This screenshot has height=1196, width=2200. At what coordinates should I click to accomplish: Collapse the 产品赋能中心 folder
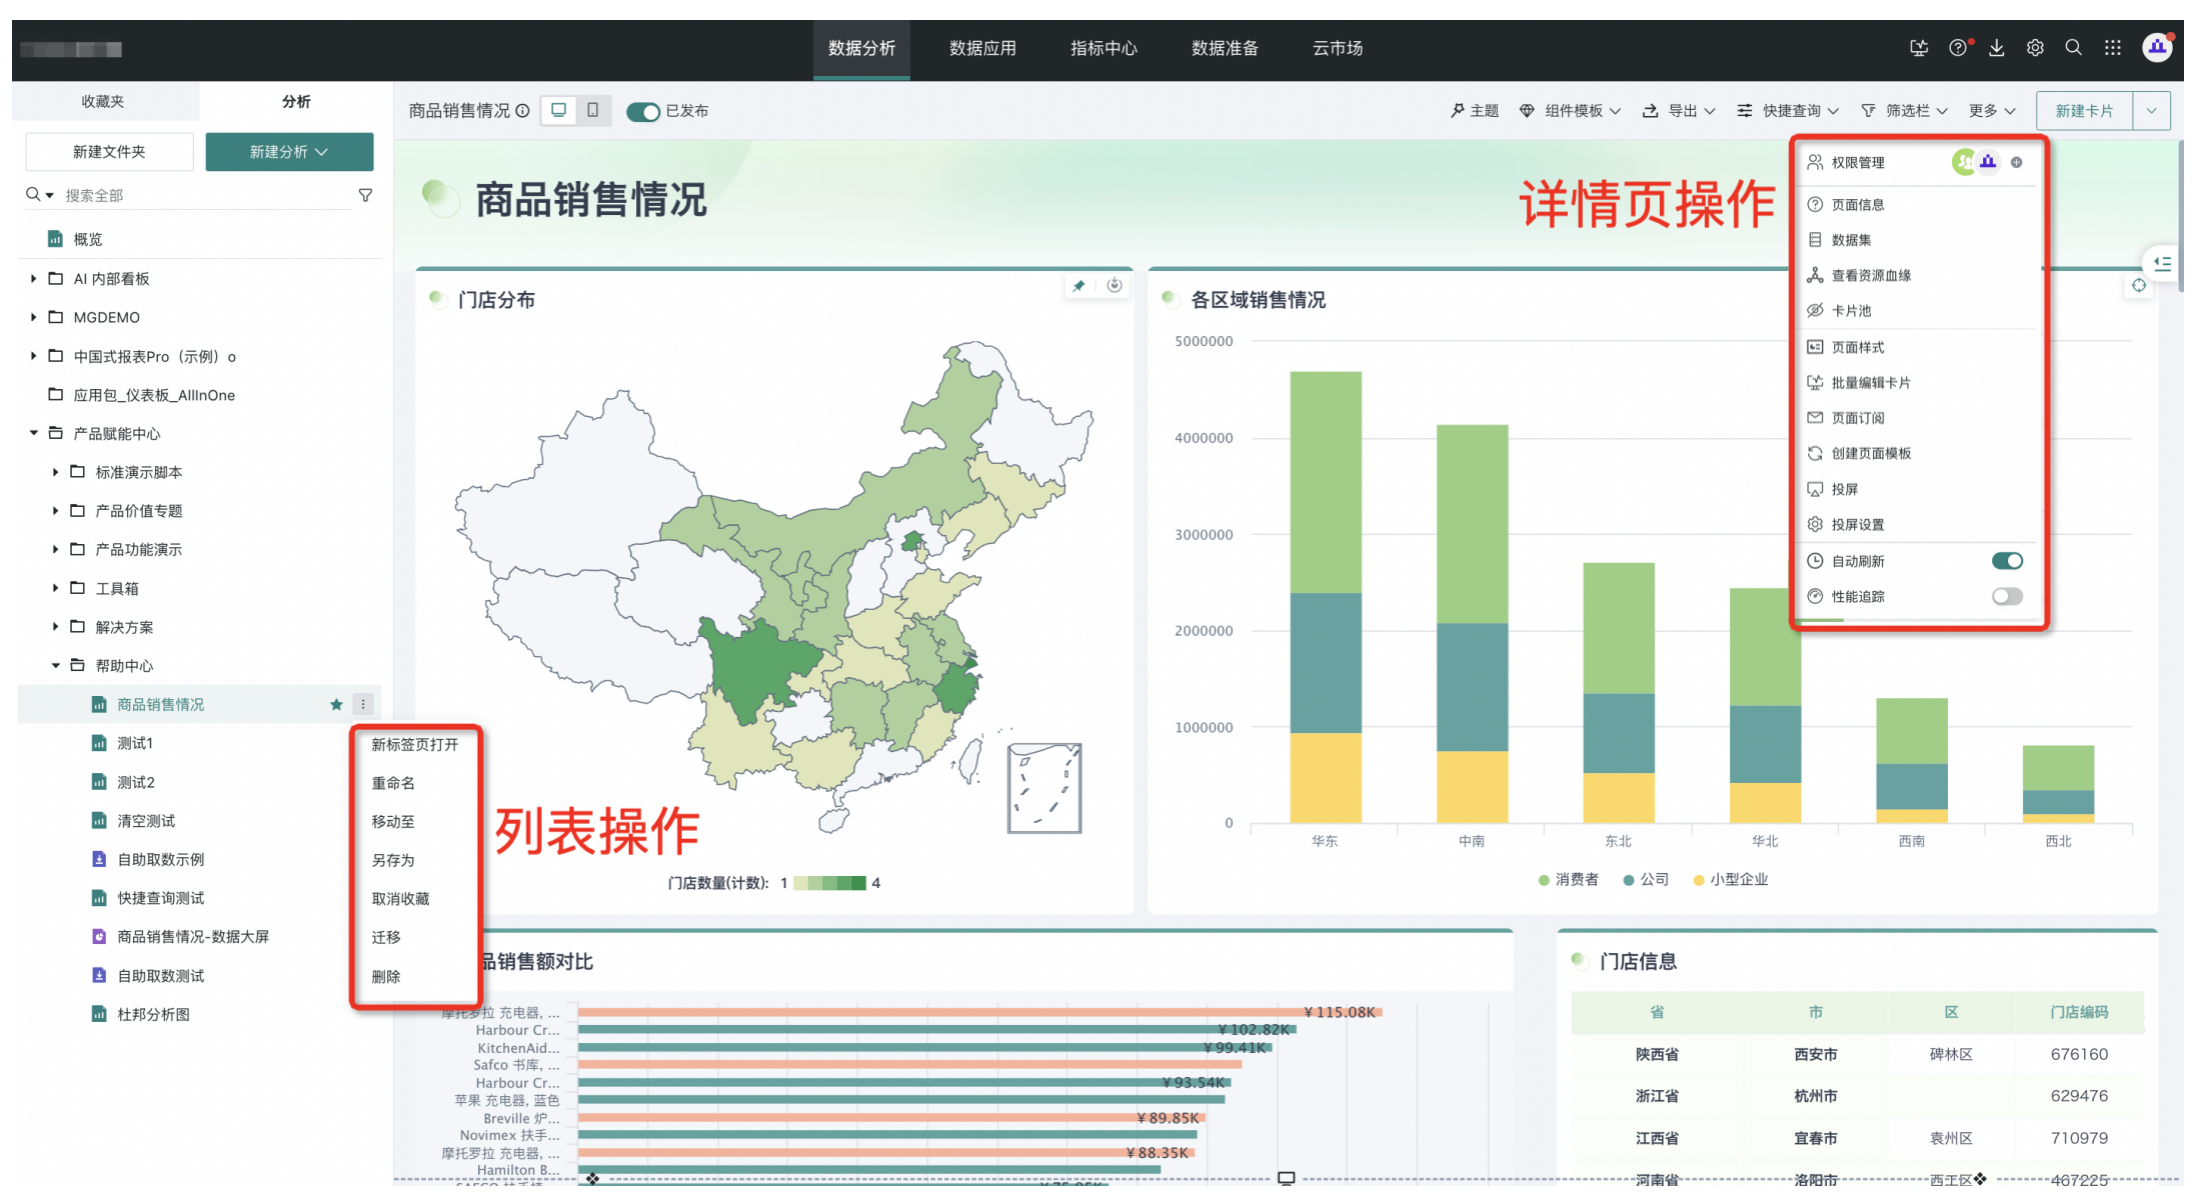pyautogui.click(x=34, y=433)
